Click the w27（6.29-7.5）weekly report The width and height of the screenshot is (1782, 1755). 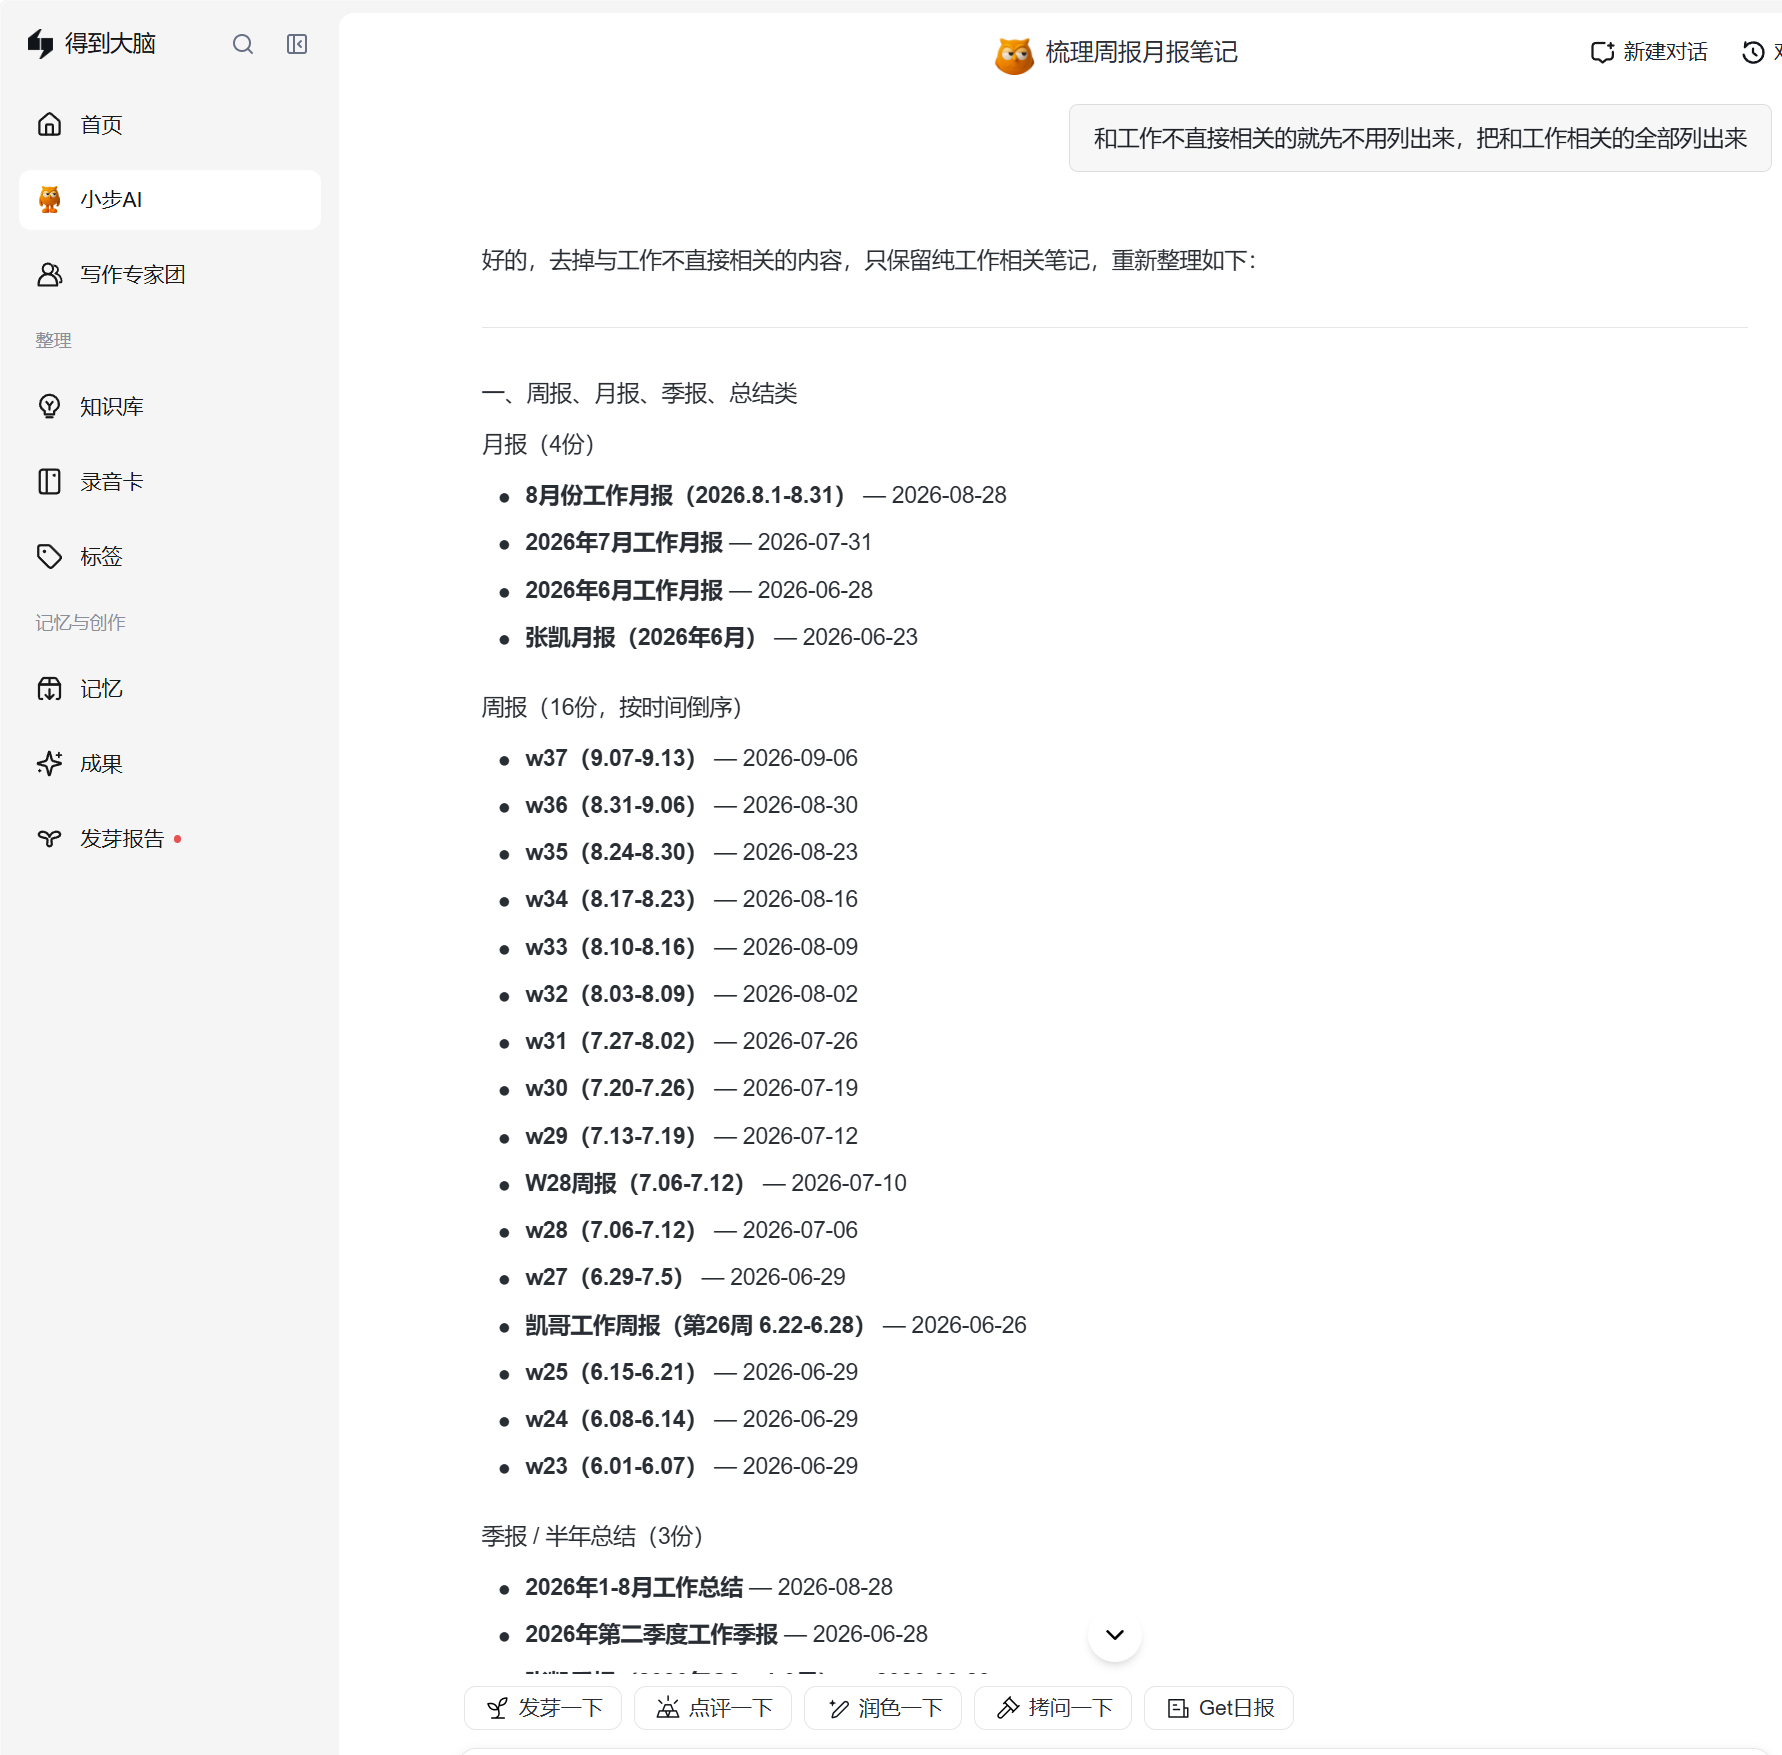click(685, 1277)
